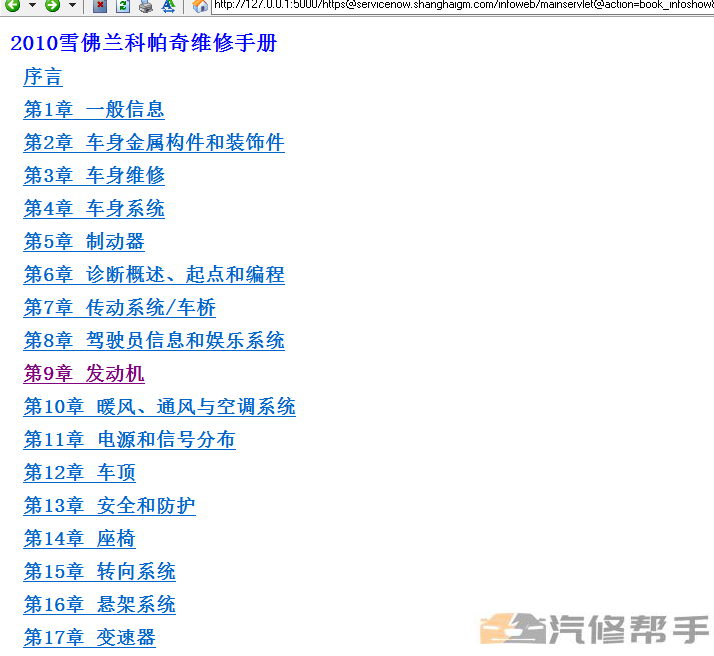714x656 pixels.
Task: Open 第3章 车身维修
Action: coord(94,176)
